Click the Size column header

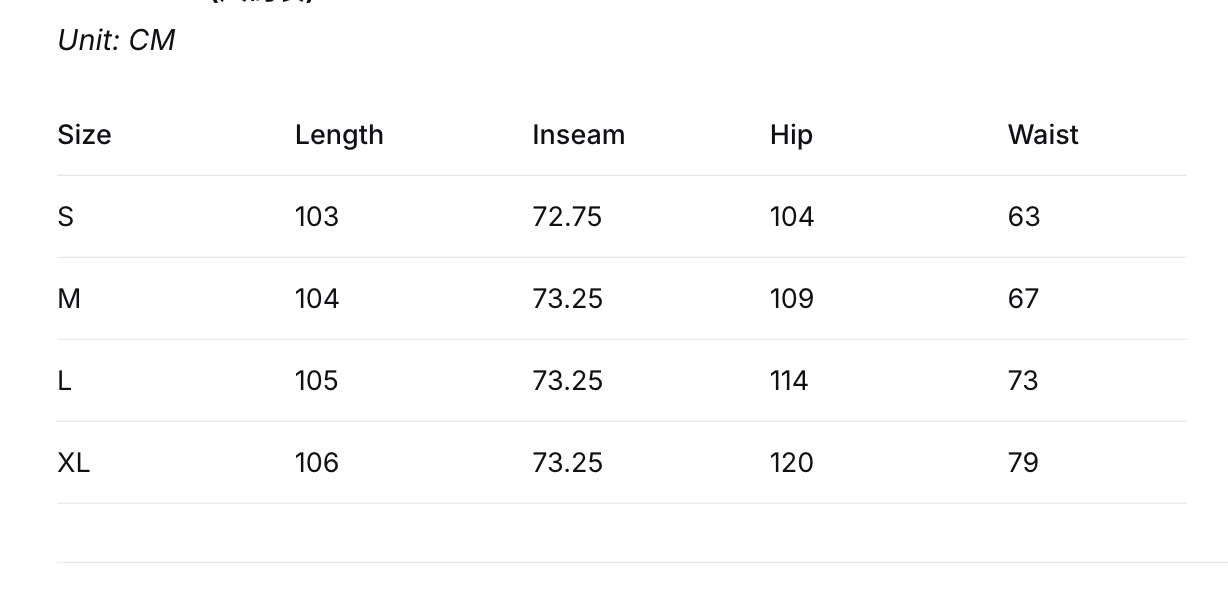point(84,135)
